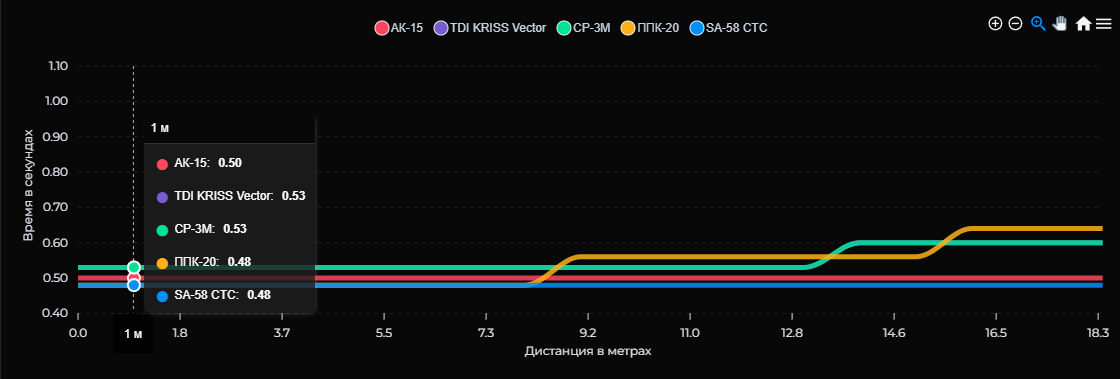Click the green СР-3М legend marker
The image size is (1120, 379).
(564, 29)
